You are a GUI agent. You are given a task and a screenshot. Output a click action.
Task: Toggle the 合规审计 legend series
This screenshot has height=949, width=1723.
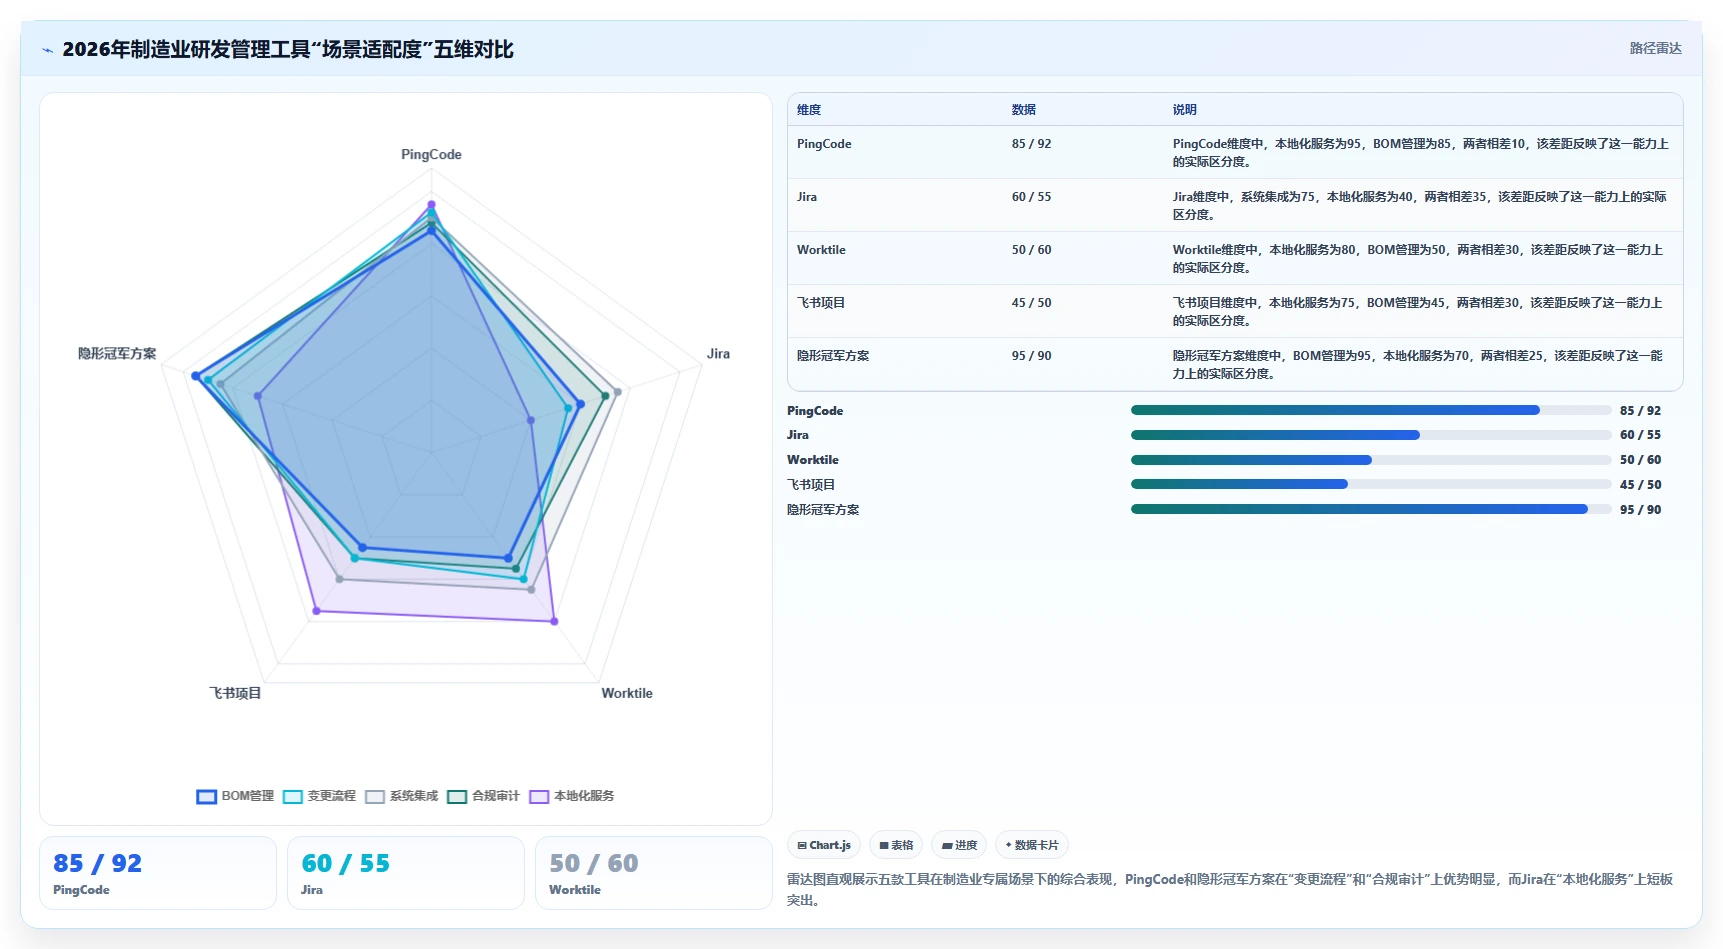(x=483, y=796)
